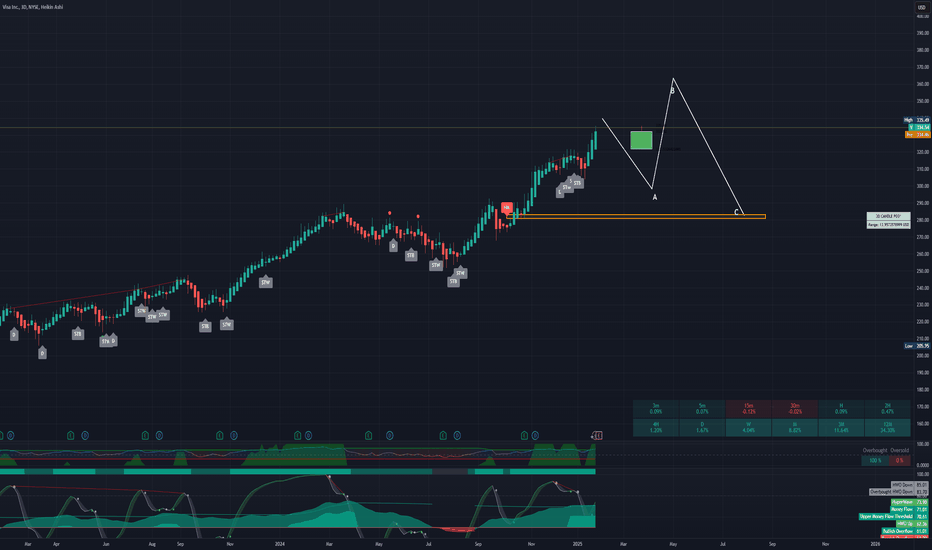The image size is (932, 550).
Task: Click the Oversold 0 % cell
Action: click(x=899, y=460)
